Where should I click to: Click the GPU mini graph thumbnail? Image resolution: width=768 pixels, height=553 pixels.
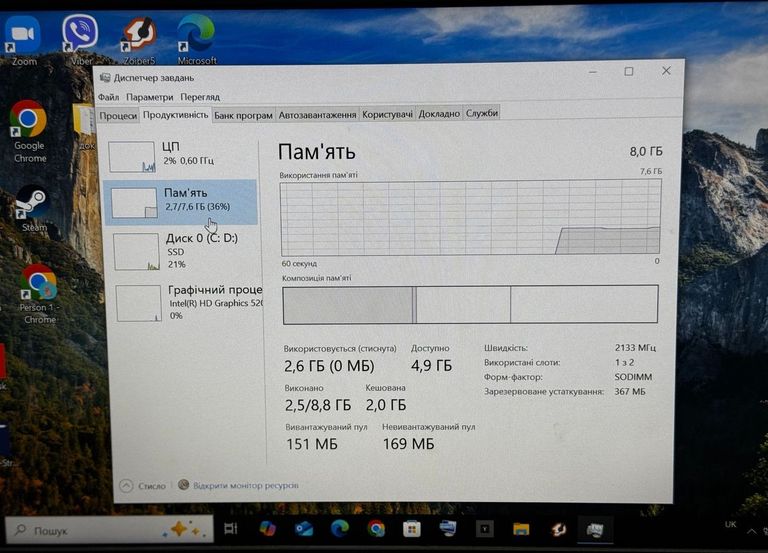(139, 303)
